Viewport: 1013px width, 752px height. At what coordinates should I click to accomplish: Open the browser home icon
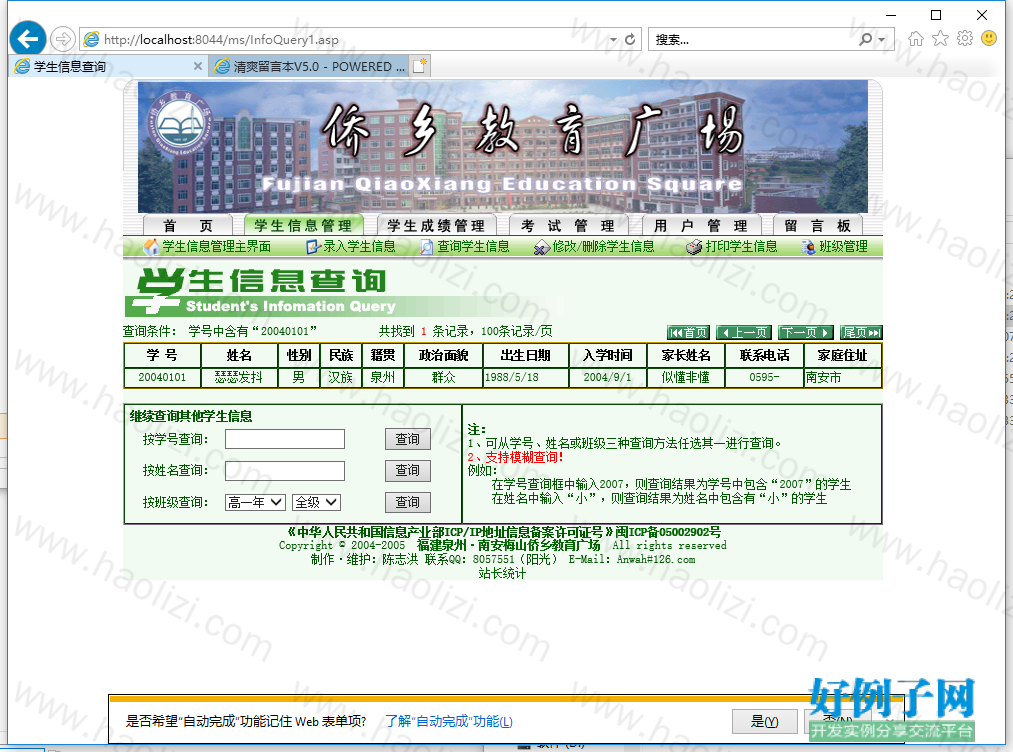[x=915, y=39]
